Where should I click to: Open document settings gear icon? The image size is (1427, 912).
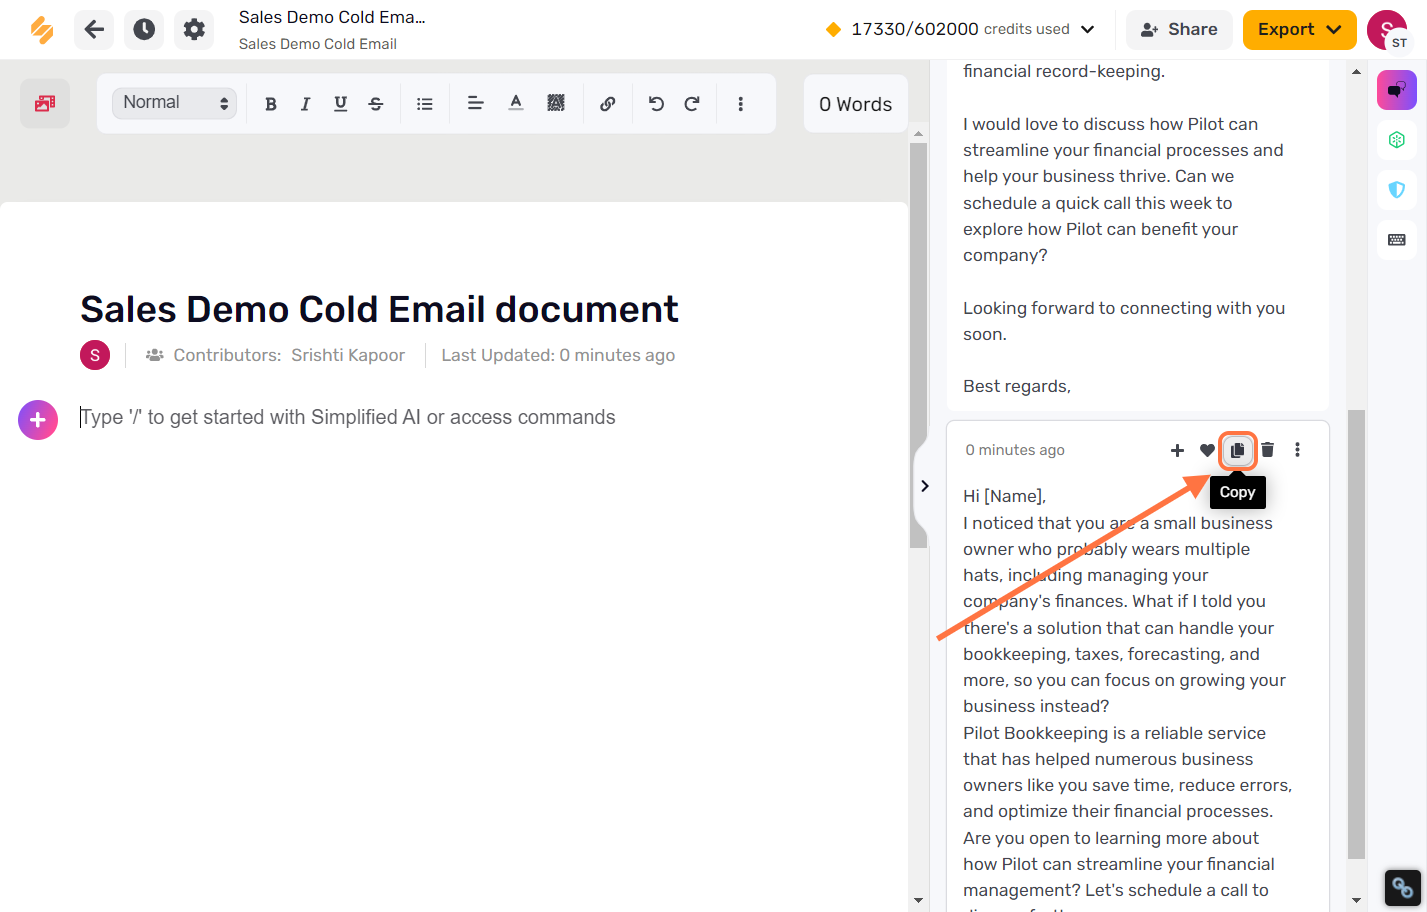[194, 30]
